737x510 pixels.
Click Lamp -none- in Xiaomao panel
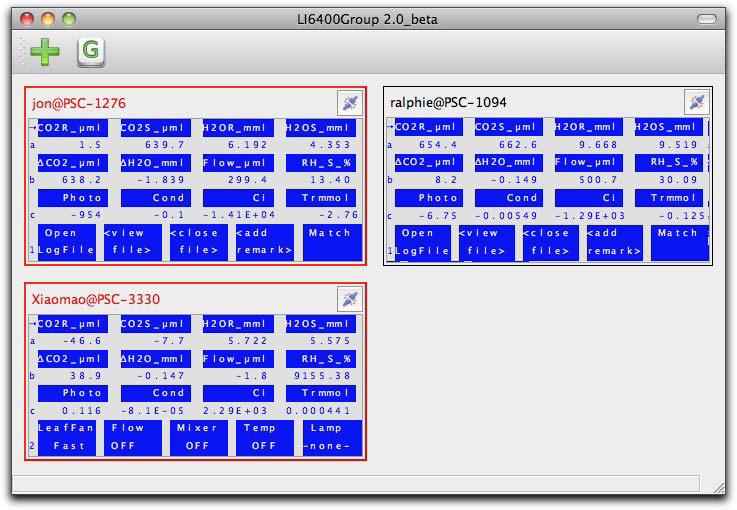pos(332,438)
